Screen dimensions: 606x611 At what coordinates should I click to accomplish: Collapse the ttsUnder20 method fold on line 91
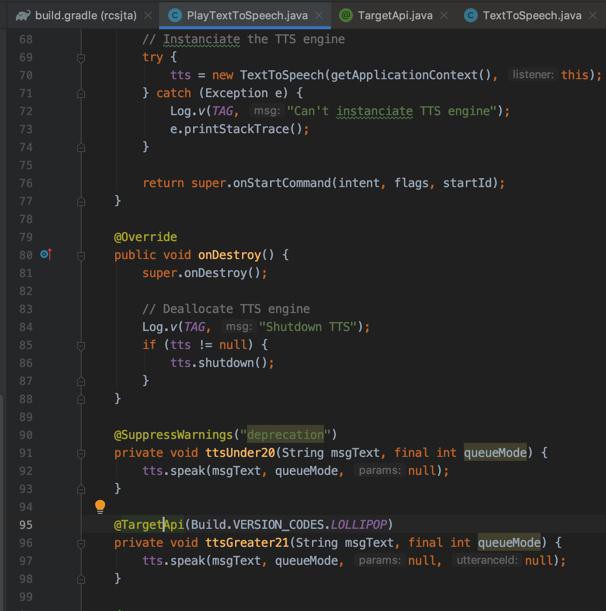[81, 454]
